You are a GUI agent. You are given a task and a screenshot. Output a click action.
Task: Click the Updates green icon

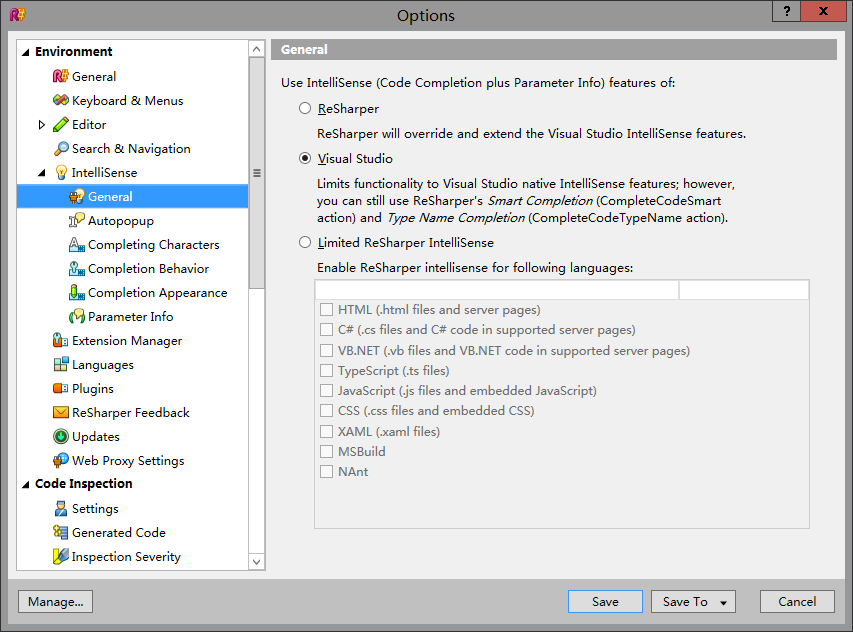pos(60,437)
